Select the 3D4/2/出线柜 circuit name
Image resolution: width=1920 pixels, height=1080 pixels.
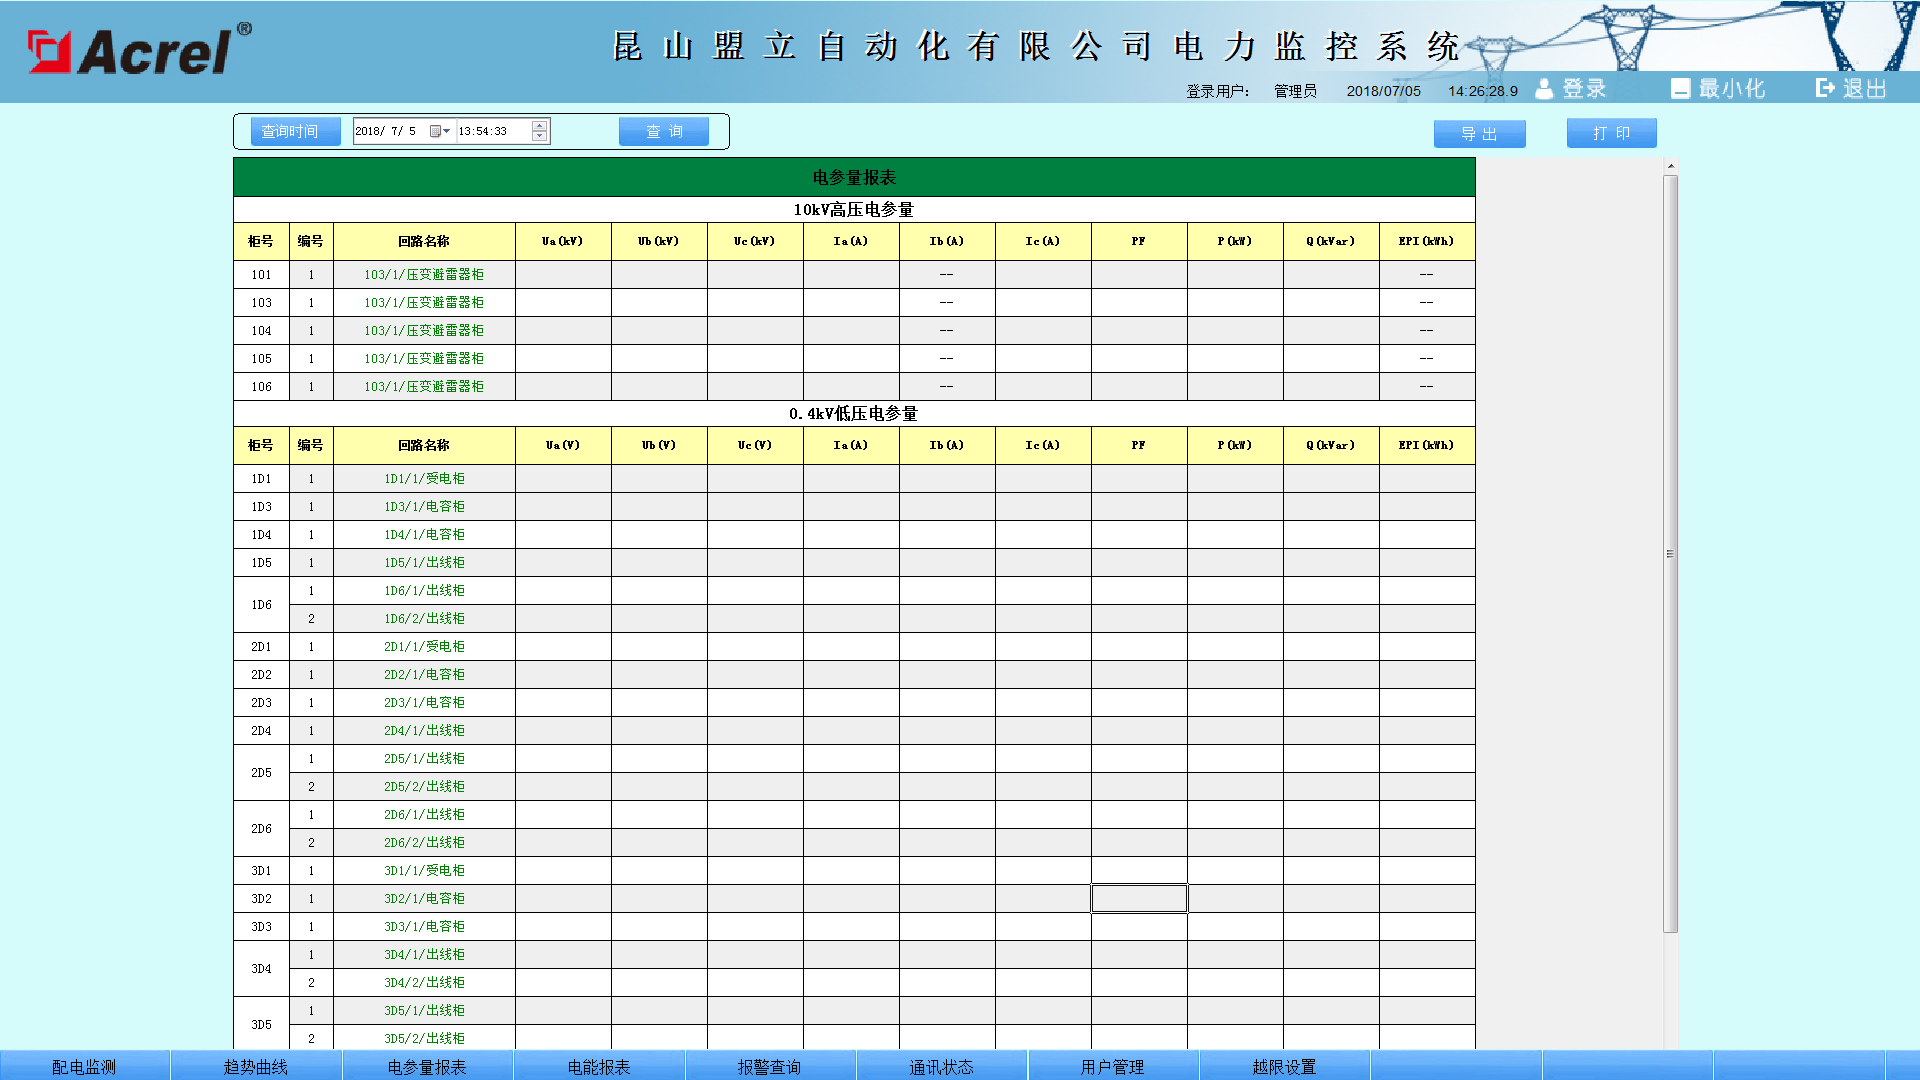click(x=424, y=982)
